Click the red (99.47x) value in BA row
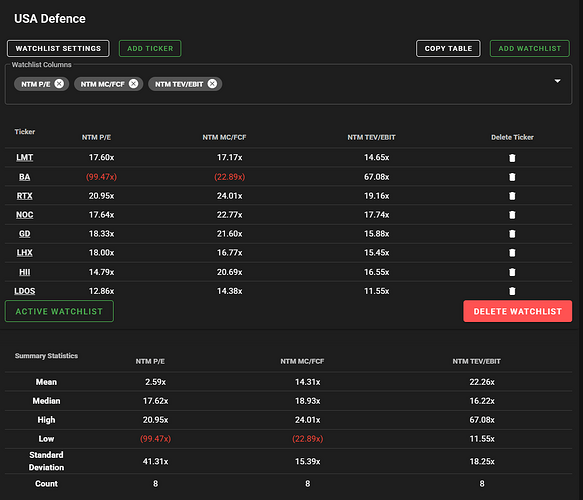The width and height of the screenshot is (583, 500). pyautogui.click(x=102, y=177)
